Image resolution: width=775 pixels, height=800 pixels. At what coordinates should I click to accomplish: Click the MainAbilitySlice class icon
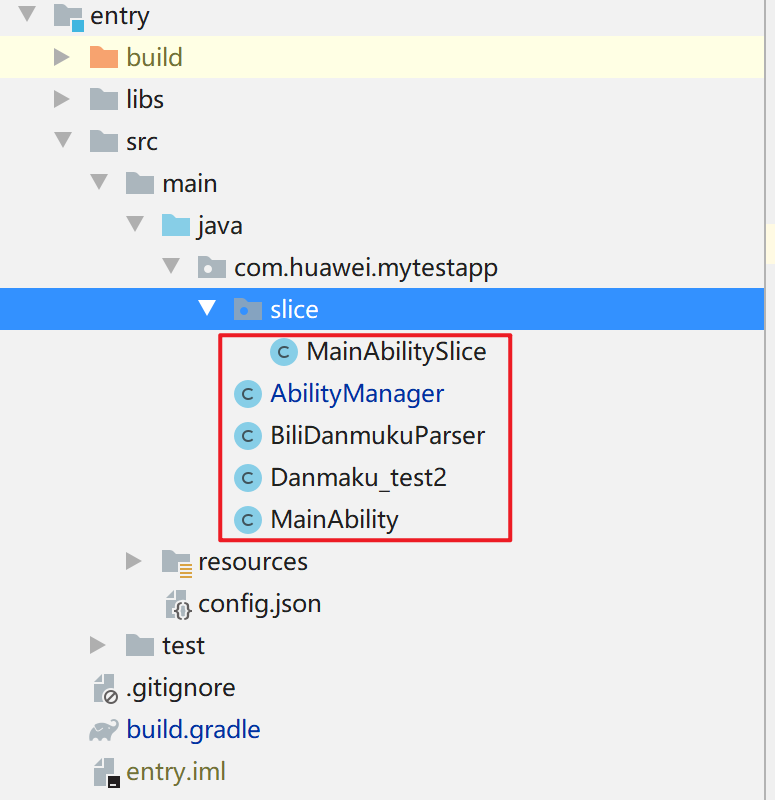click(285, 352)
